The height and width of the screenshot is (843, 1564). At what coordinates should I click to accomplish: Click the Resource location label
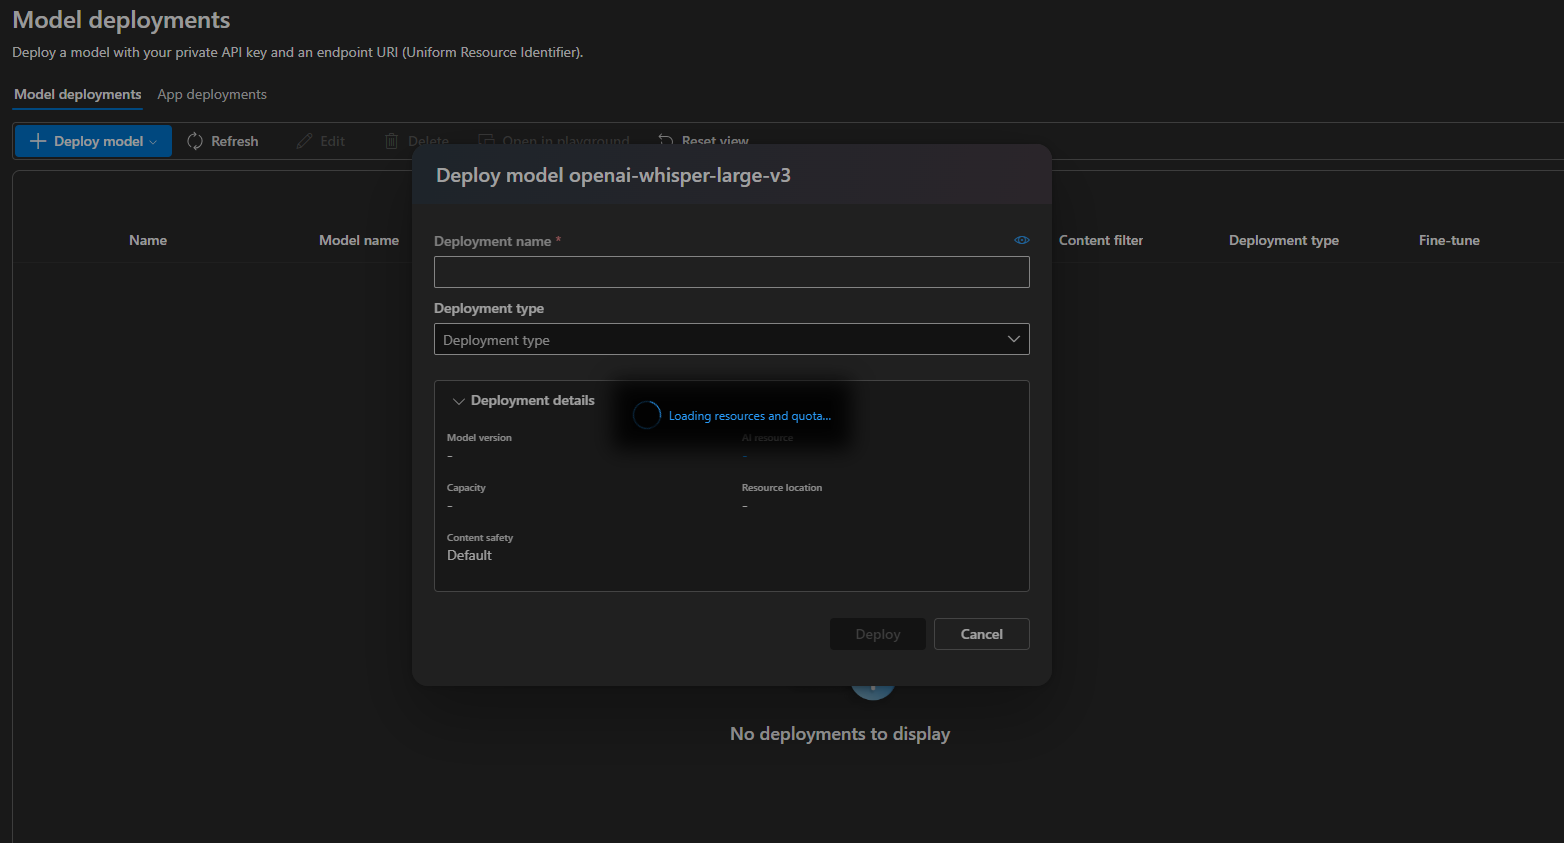pos(782,488)
